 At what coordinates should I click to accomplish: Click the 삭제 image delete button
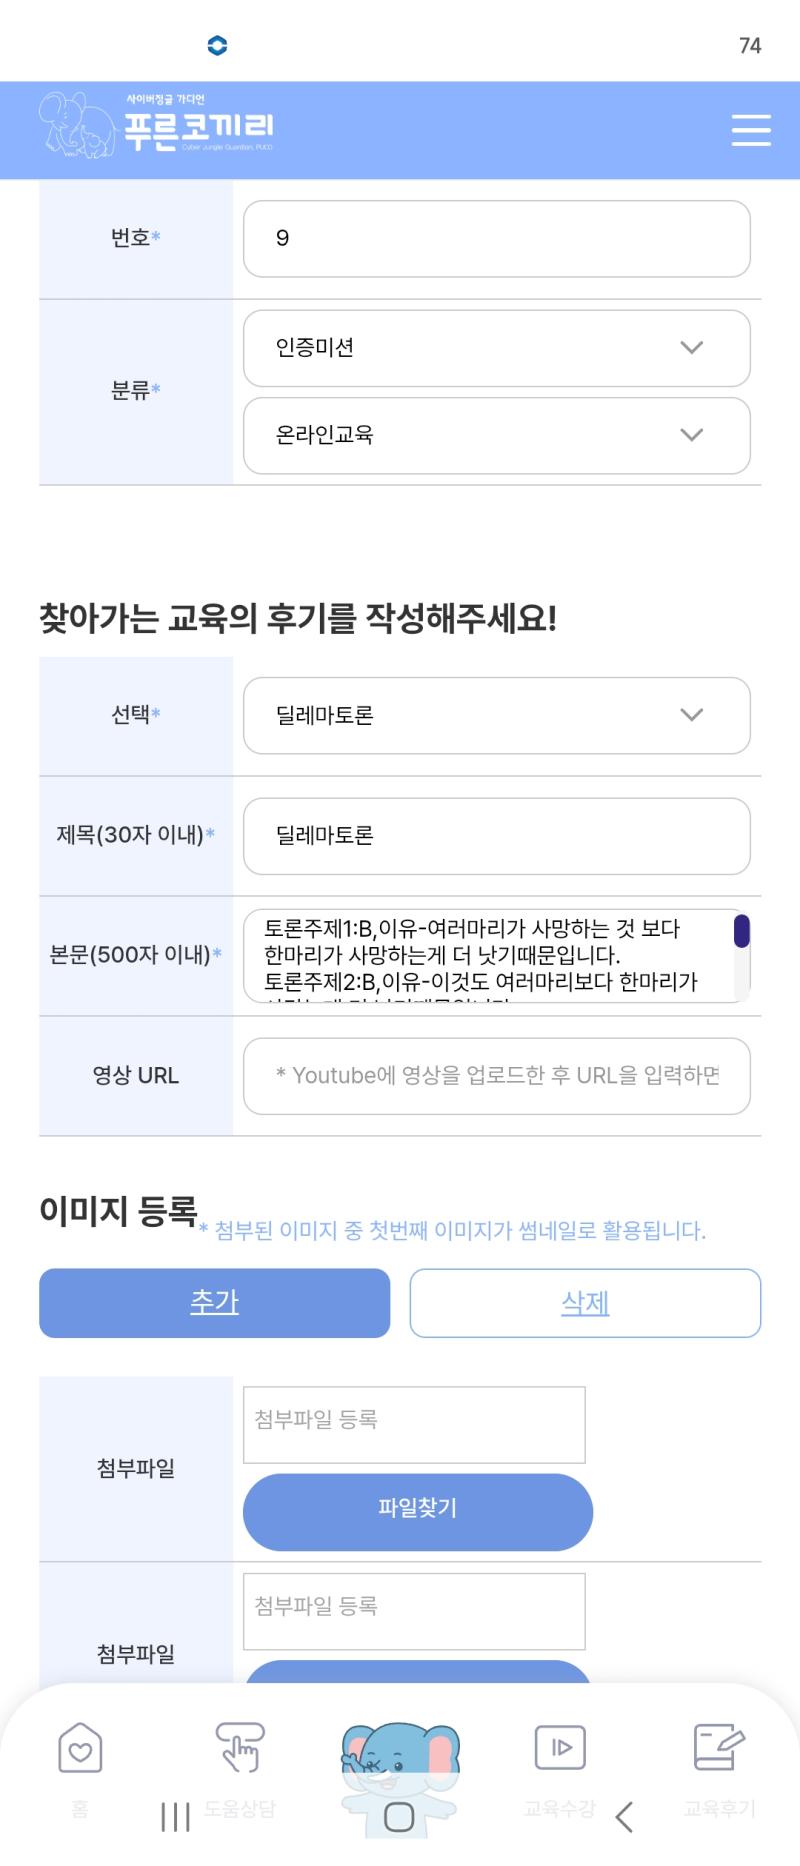tap(585, 1303)
